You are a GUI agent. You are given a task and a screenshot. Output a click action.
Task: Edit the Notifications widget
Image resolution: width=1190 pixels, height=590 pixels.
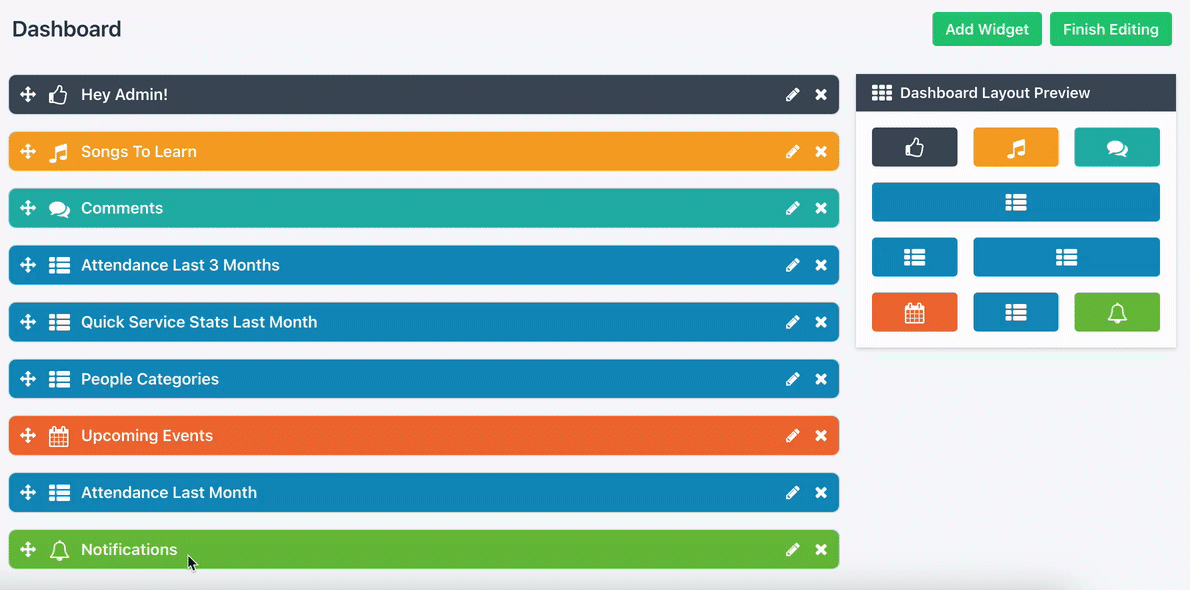[793, 549]
